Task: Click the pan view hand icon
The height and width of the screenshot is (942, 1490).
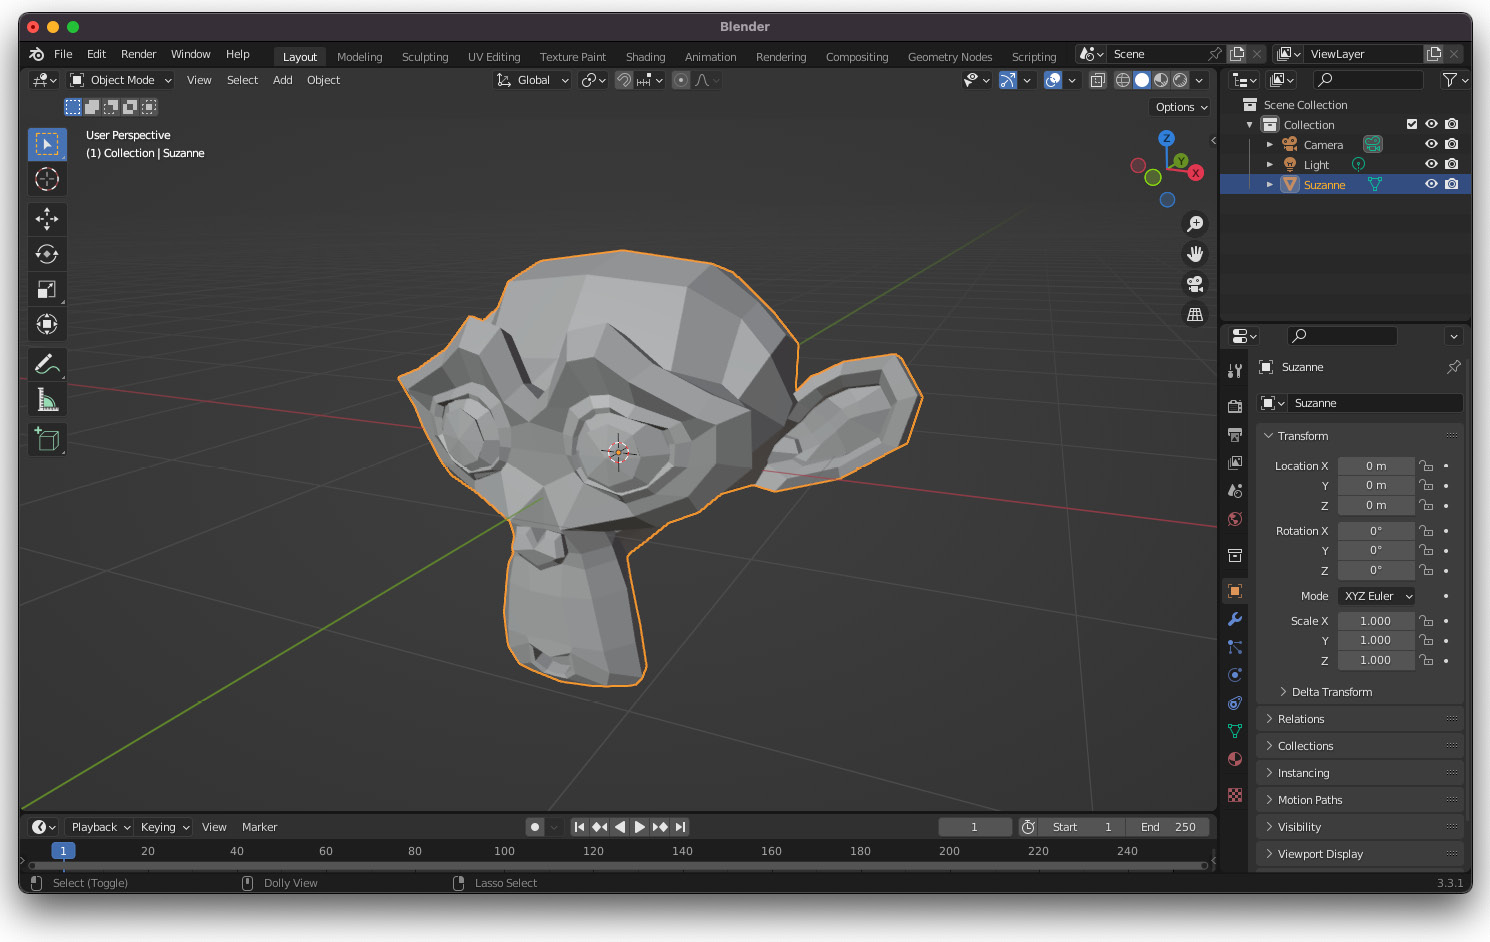Action: tap(1194, 254)
